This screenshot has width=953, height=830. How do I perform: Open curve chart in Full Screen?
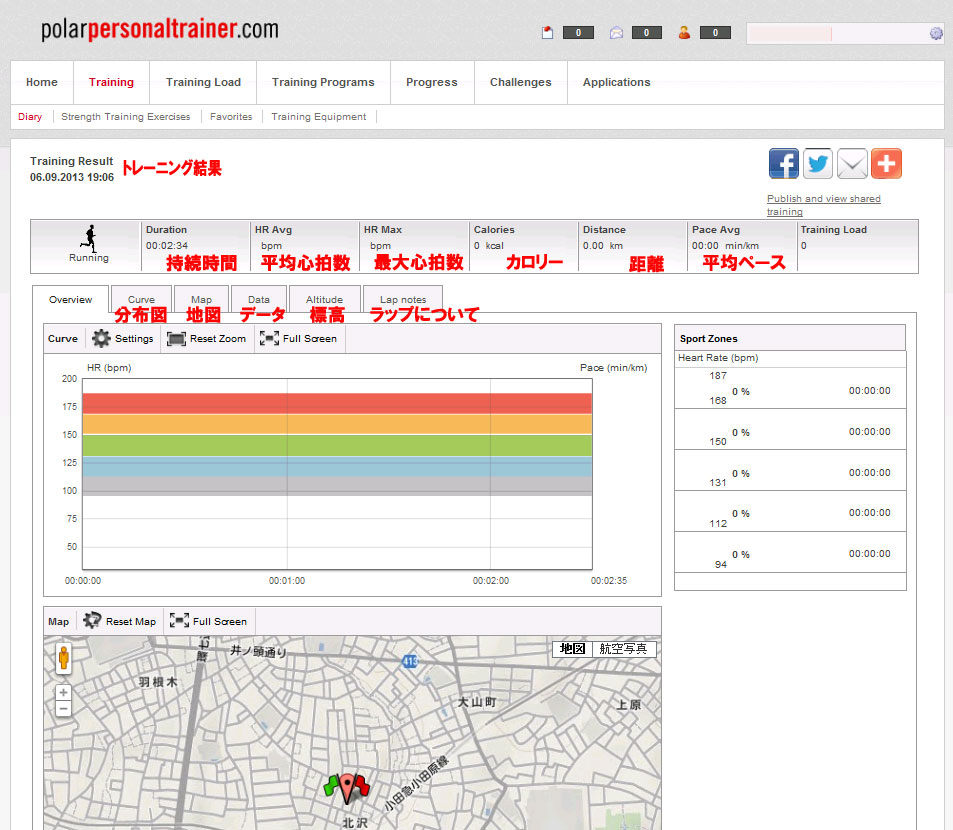(299, 339)
